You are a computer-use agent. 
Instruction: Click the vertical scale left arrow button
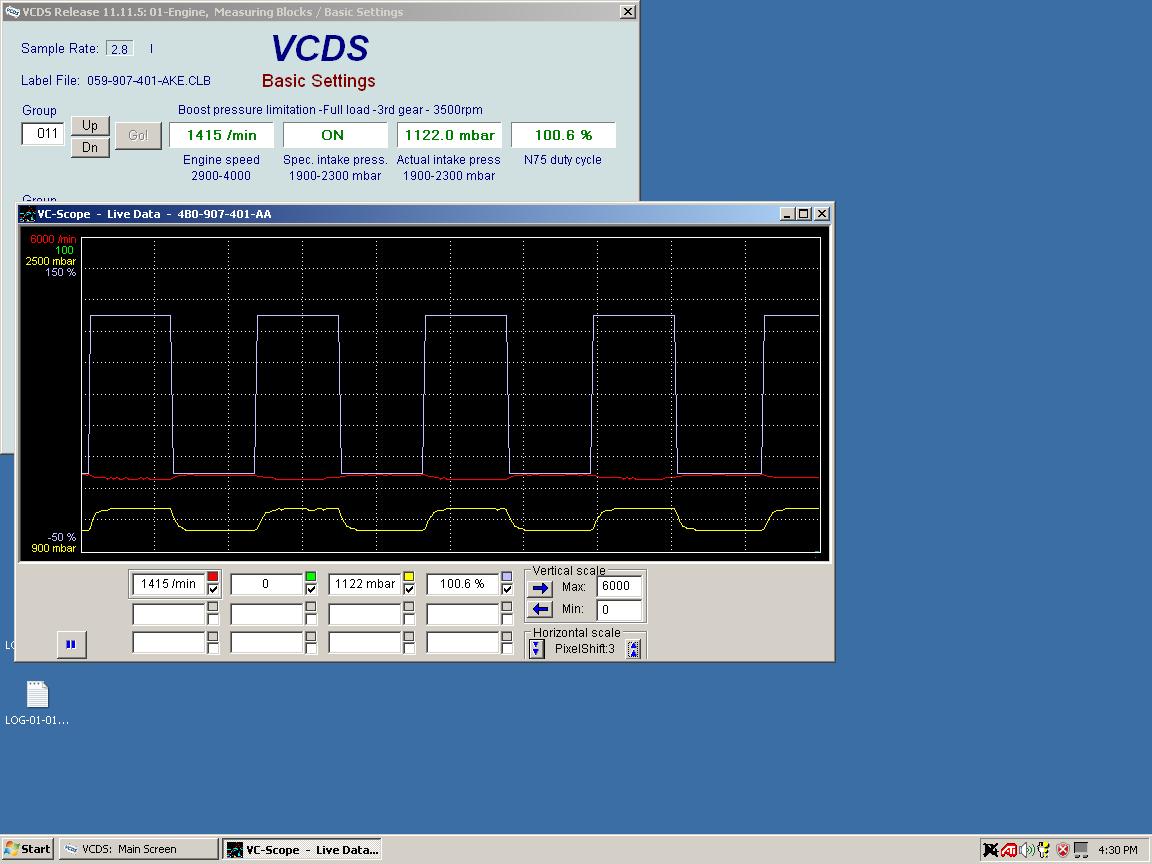(540, 609)
